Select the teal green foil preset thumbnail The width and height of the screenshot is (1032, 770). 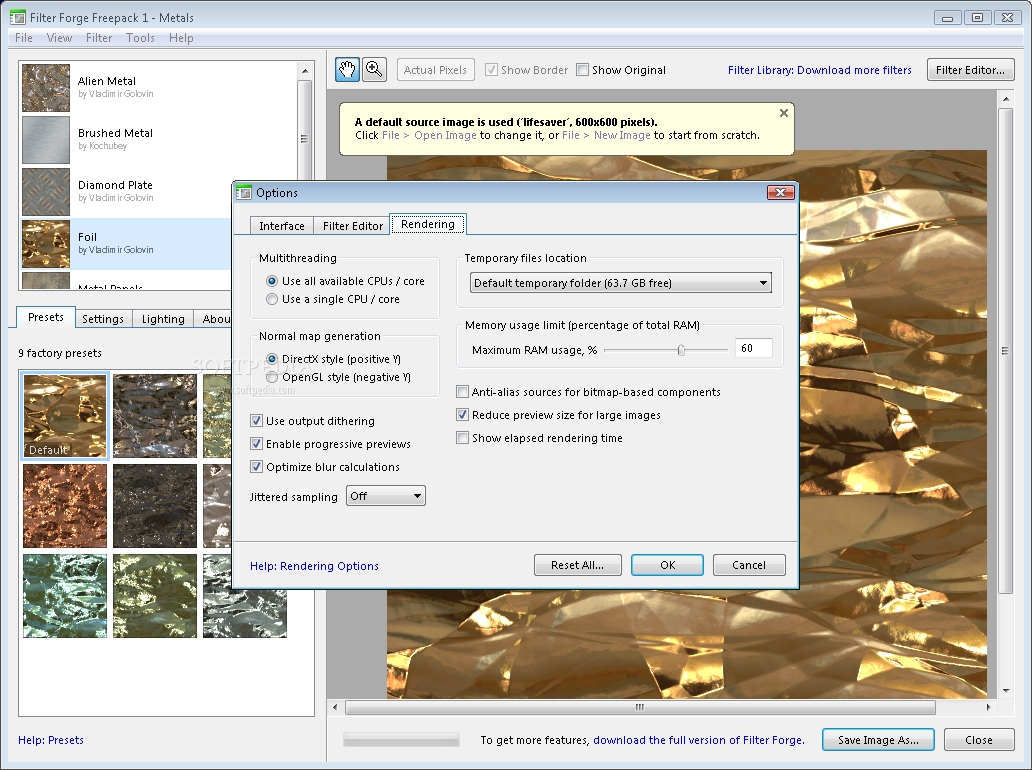coord(64,596)
